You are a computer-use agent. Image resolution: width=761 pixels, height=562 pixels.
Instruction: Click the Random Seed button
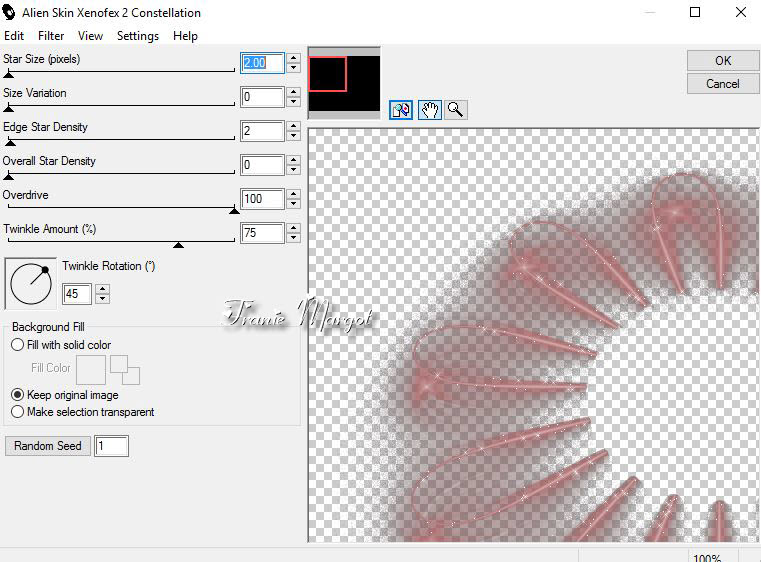pyautogui.click(x=48, y=446)
